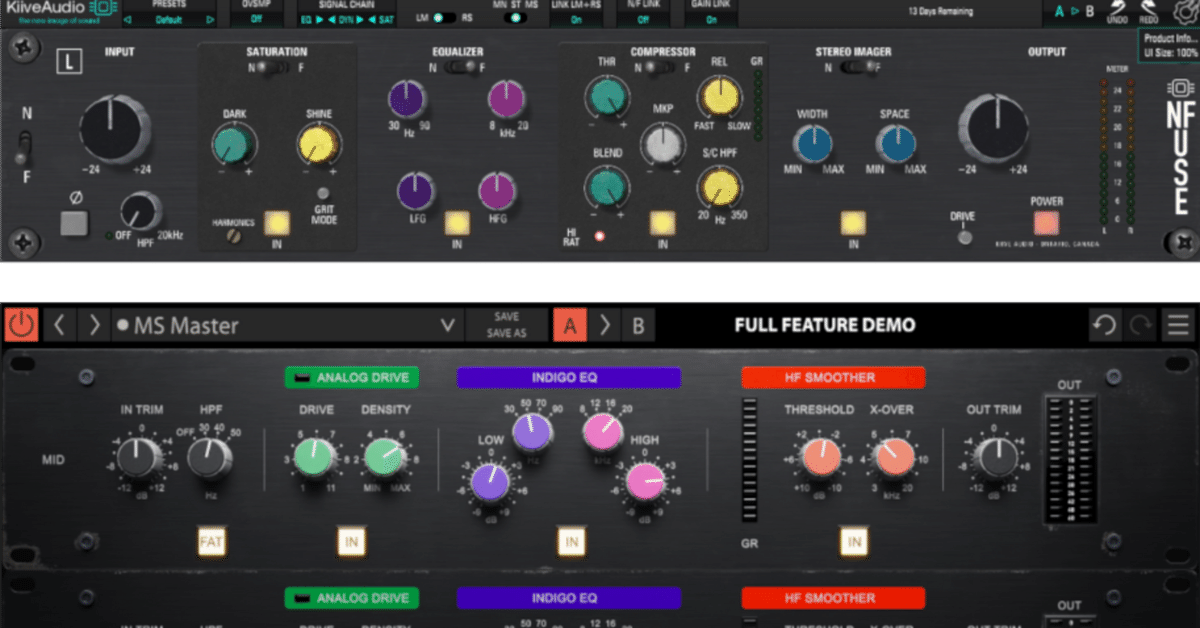Click the HFG magenta knob
1200x628 pixels.
(x=497, y=190)
